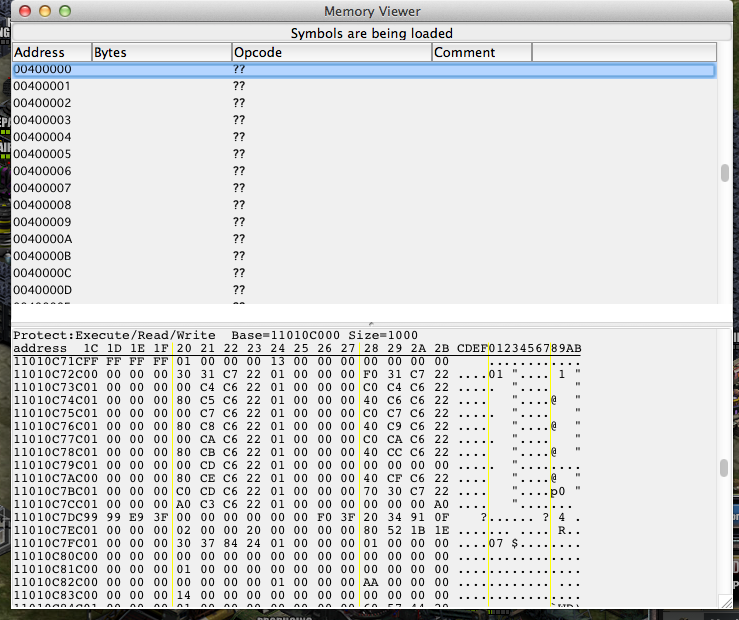Click the 'Symbols are being loaded' status text
Image resolution: width=739 pixels, height=620 pixels.
click(371, 33)
